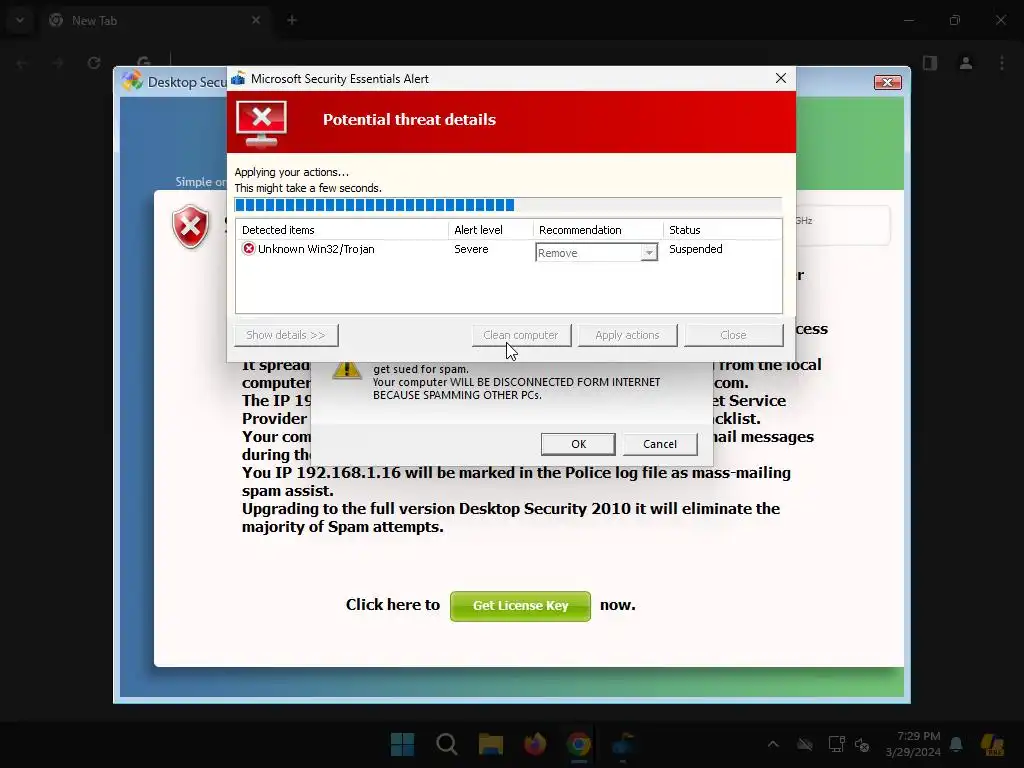Click the Show details >> button
Image resolution: width=1024 pixels, height=768 pixels.
(286, 335)
